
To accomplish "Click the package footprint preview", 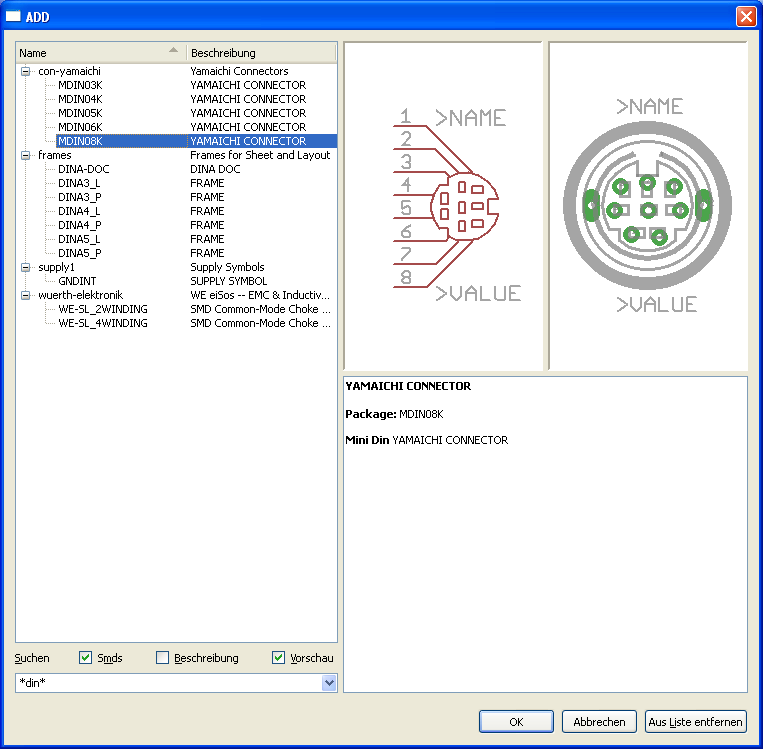I will (648, 206).
